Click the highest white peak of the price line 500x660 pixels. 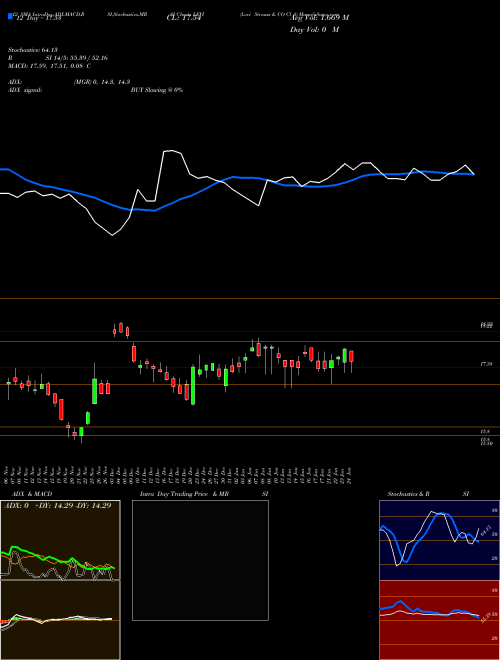point(170,150)
